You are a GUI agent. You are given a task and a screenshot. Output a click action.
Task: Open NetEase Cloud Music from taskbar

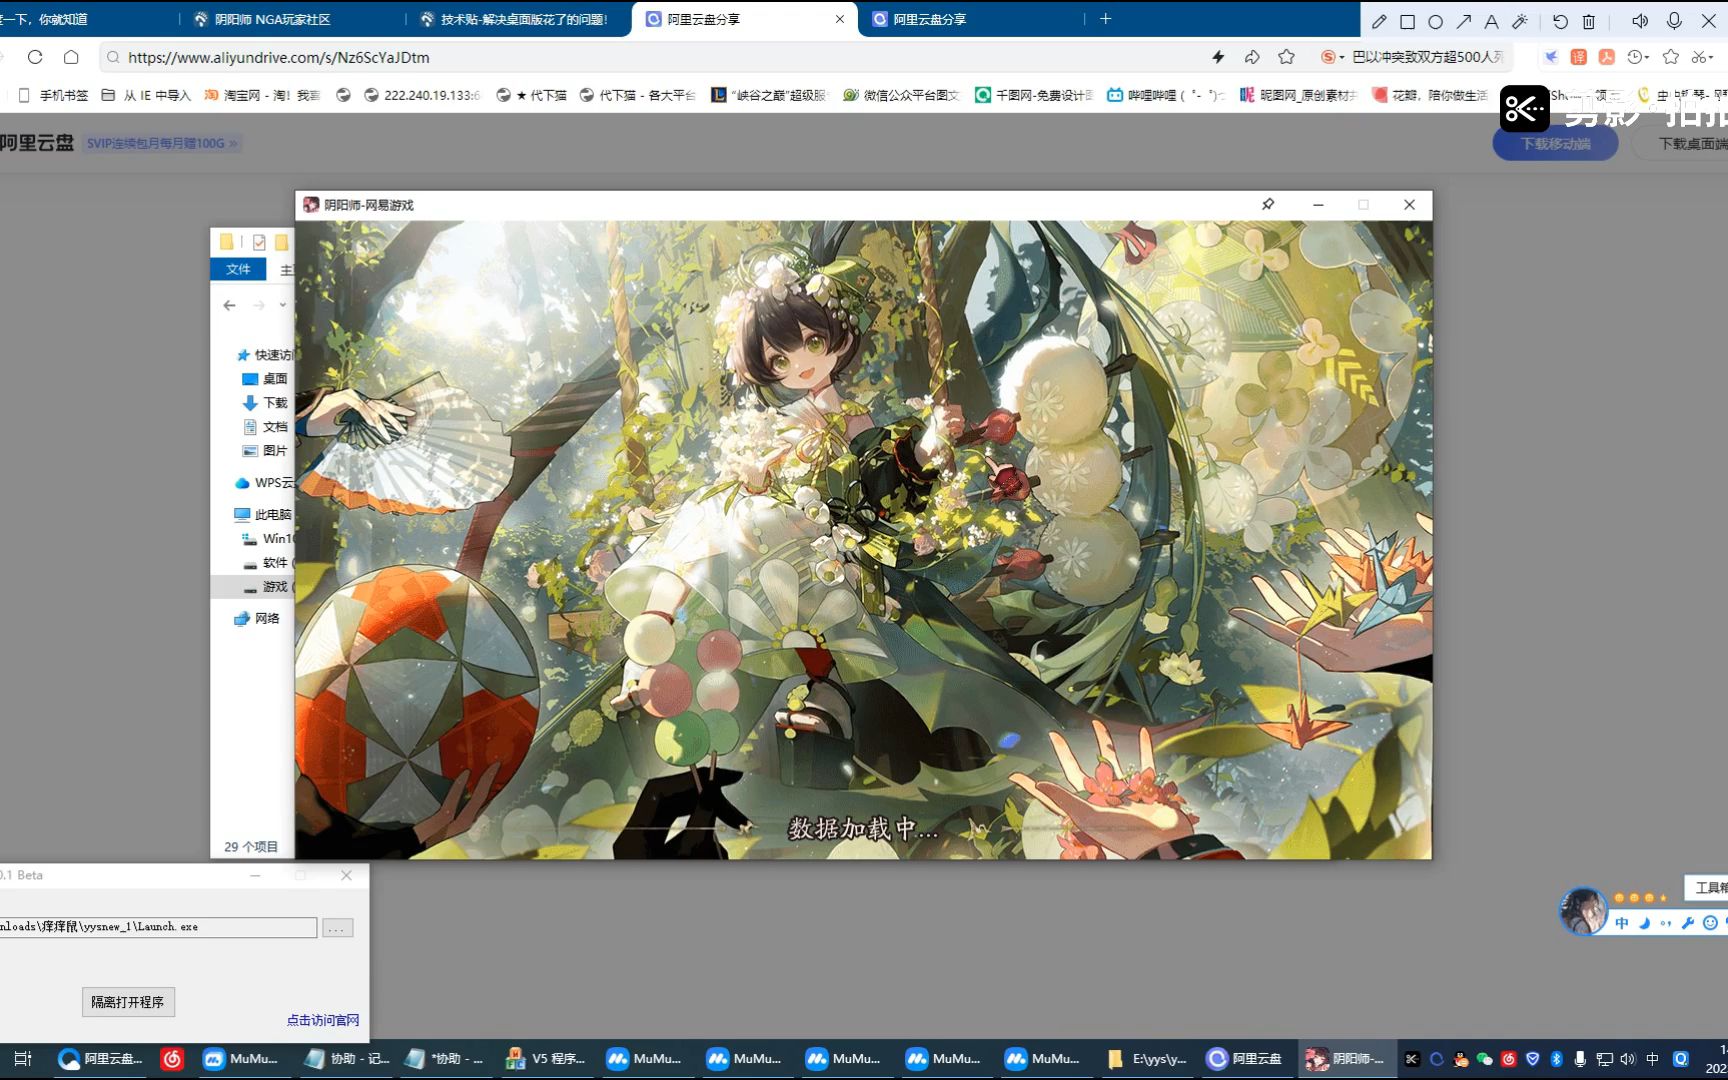tap(172, 1059)
